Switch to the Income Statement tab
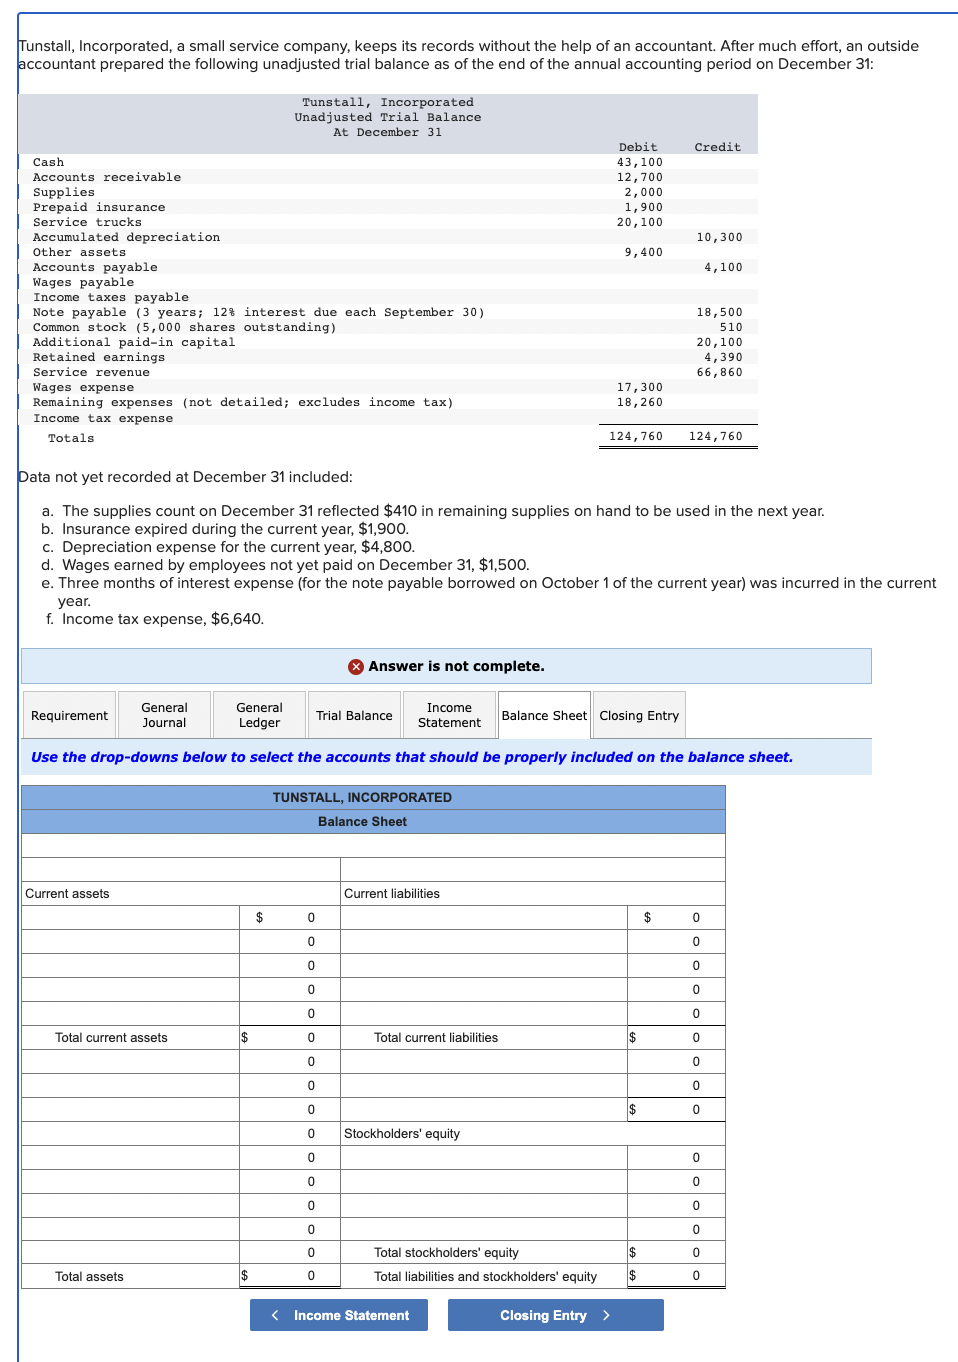Screen dimensions: 958x1362 tap(449, 714)
